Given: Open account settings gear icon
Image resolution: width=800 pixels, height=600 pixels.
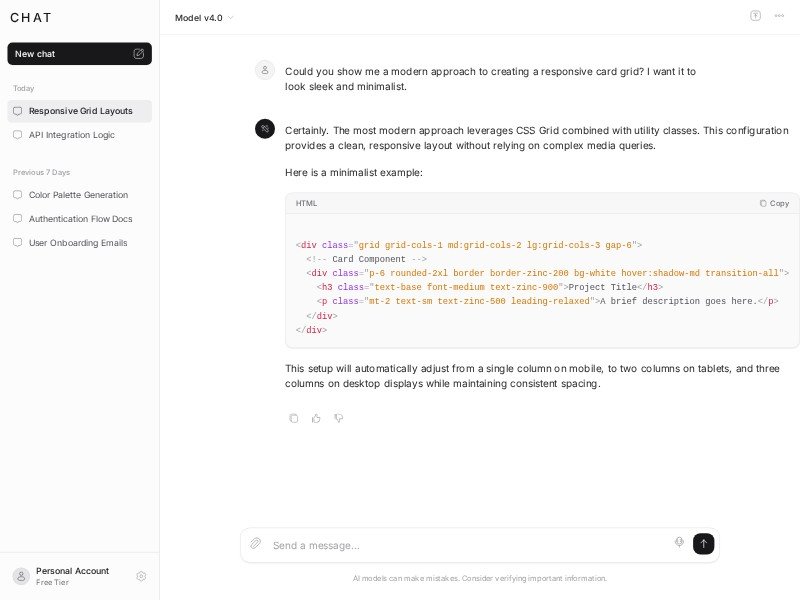Looking at the screenshot, I should [x=141, y=576].
